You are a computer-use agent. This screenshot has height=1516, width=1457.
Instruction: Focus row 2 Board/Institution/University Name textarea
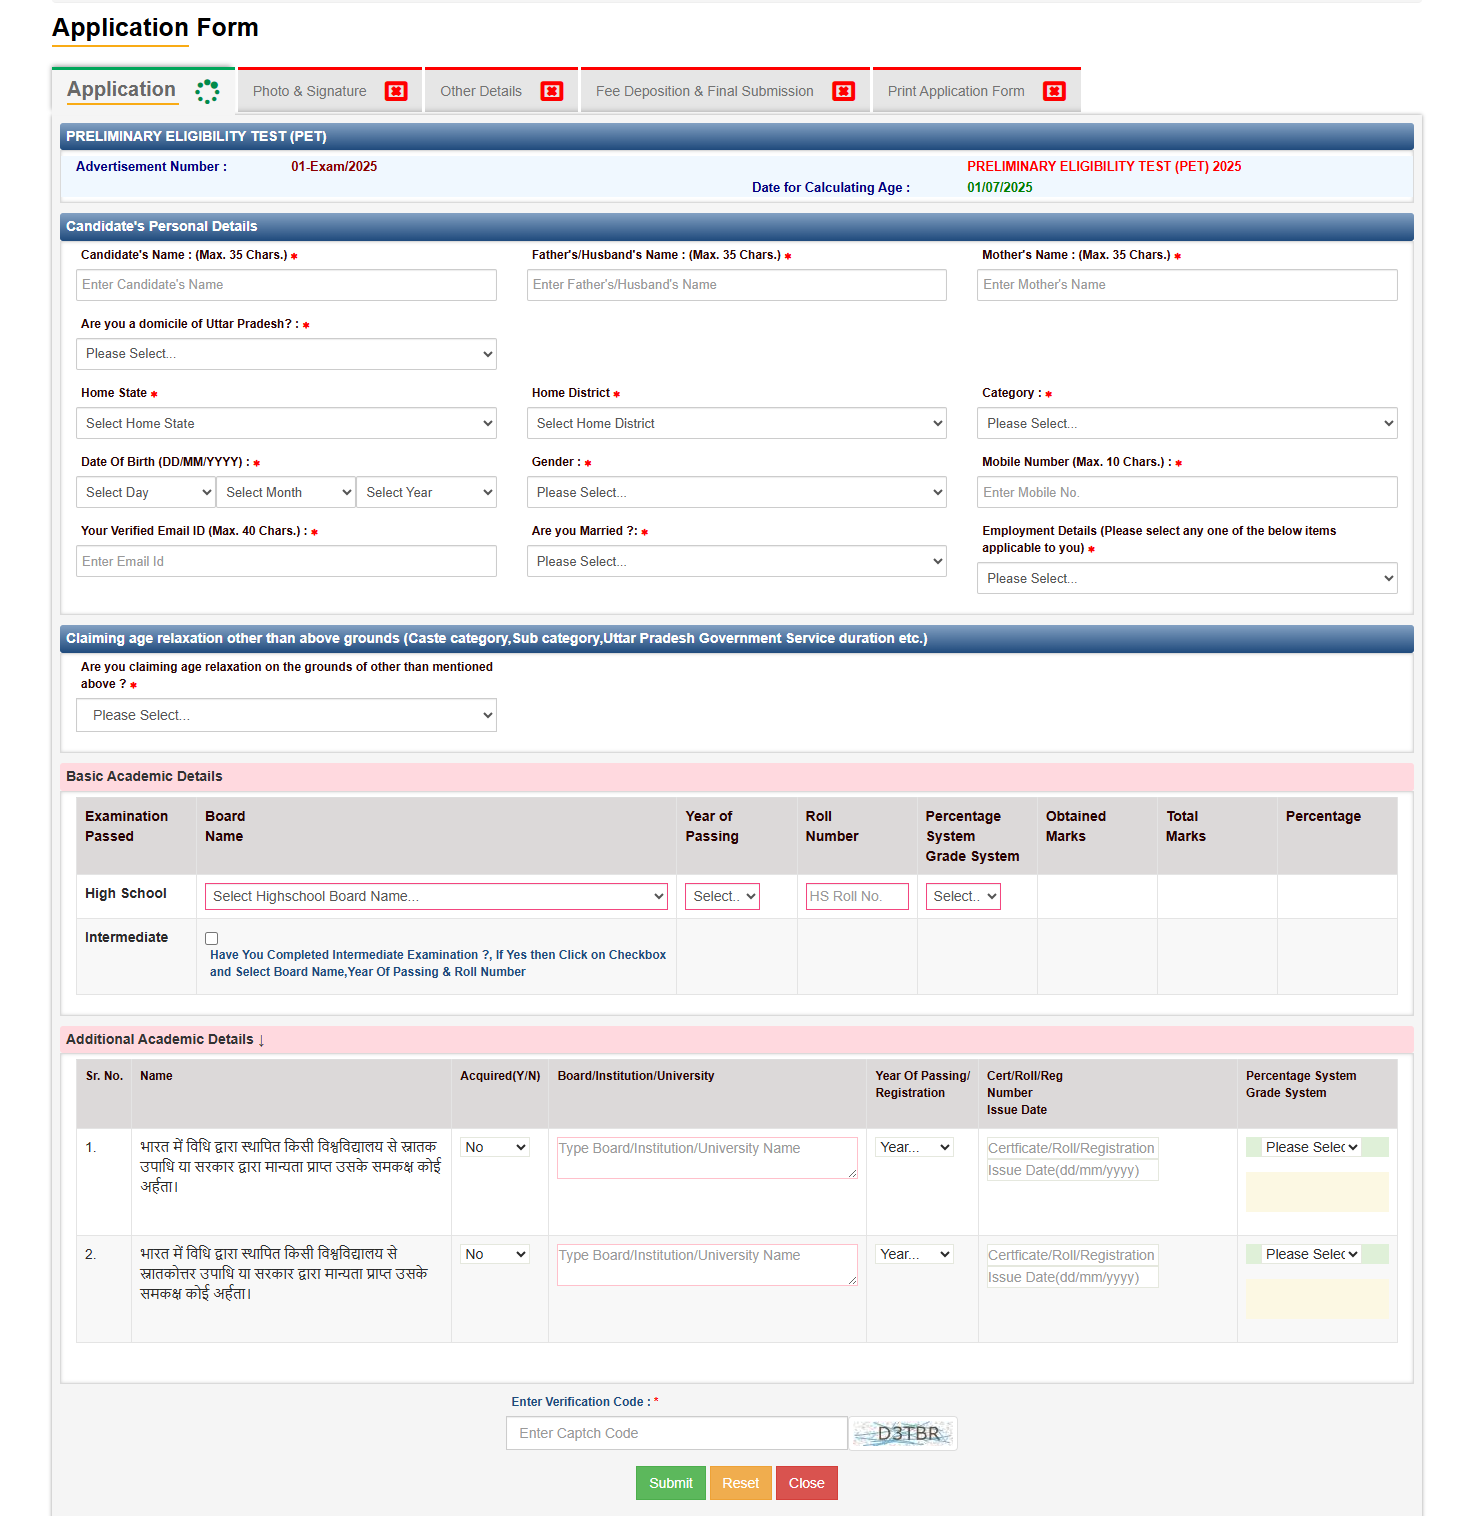(x=707, y=1265)
